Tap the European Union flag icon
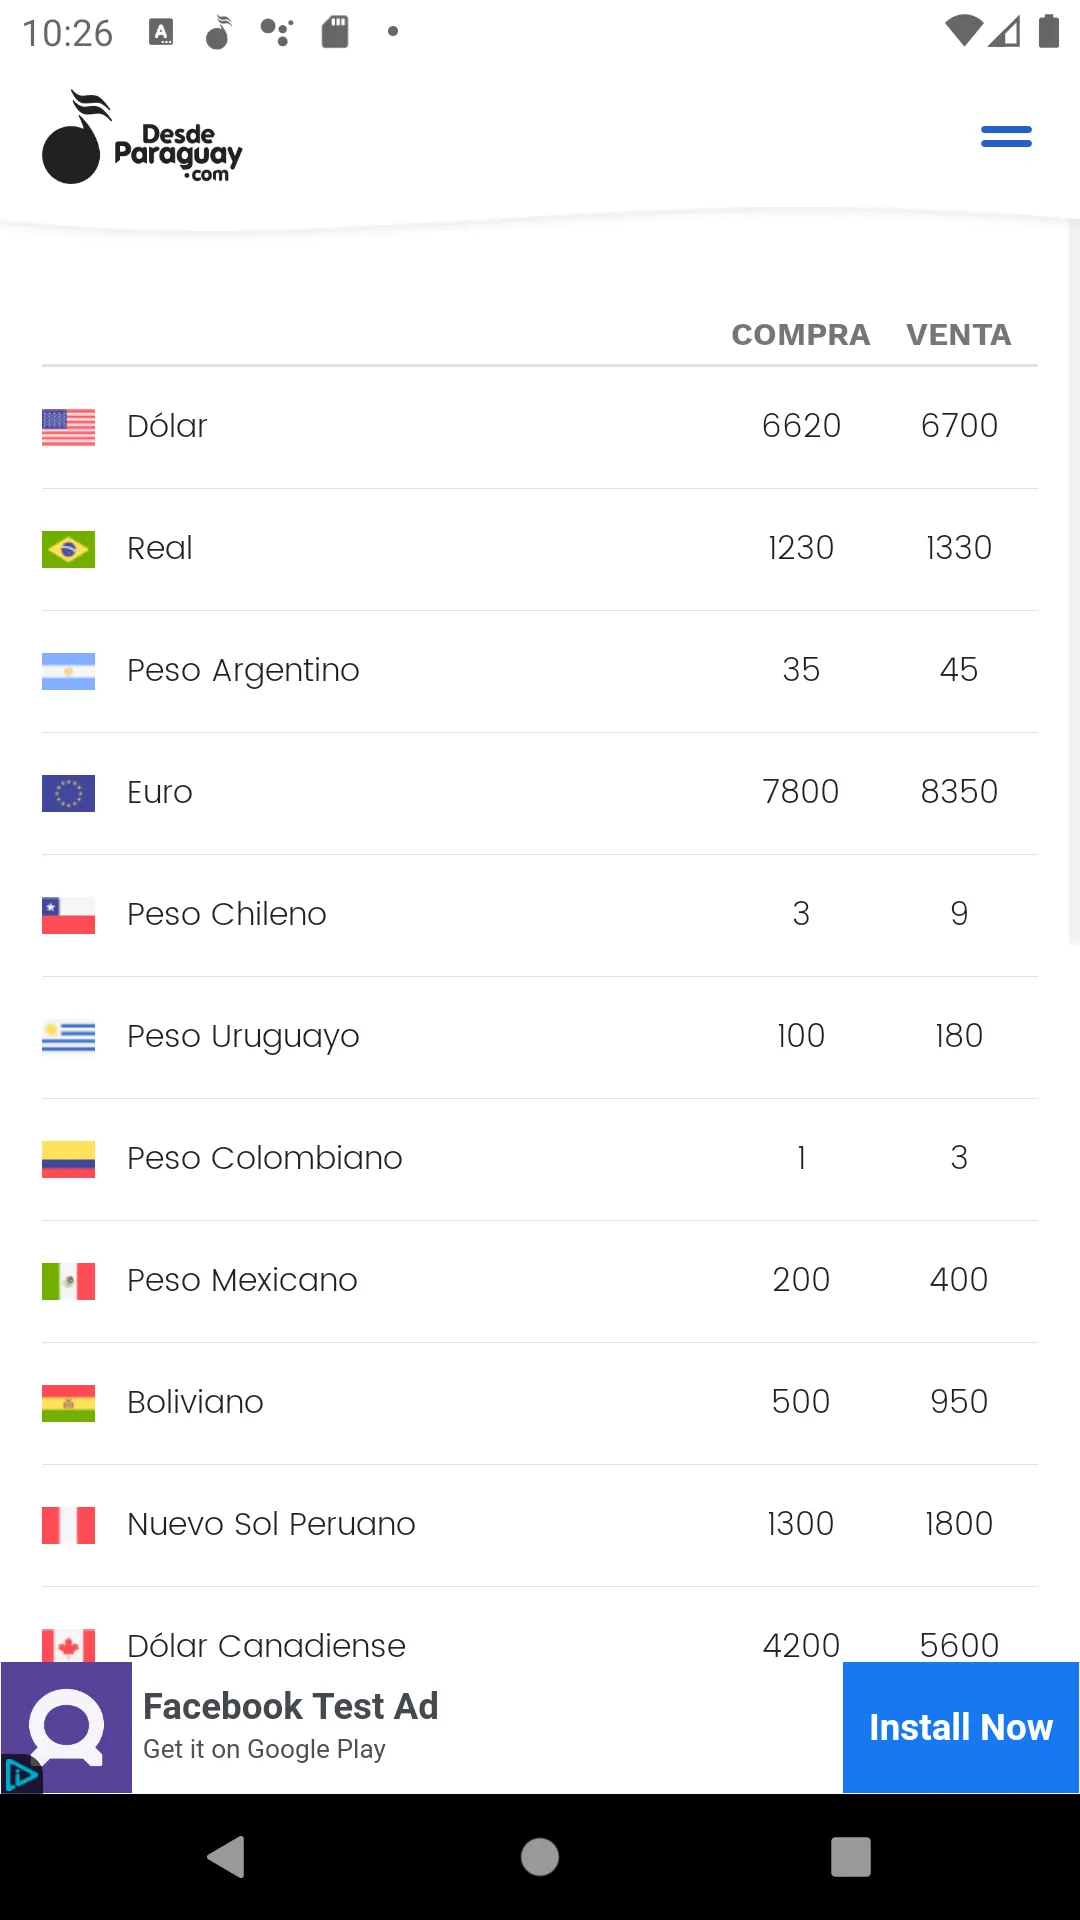Screen dimensions: 1080x1920 point(68,793)
